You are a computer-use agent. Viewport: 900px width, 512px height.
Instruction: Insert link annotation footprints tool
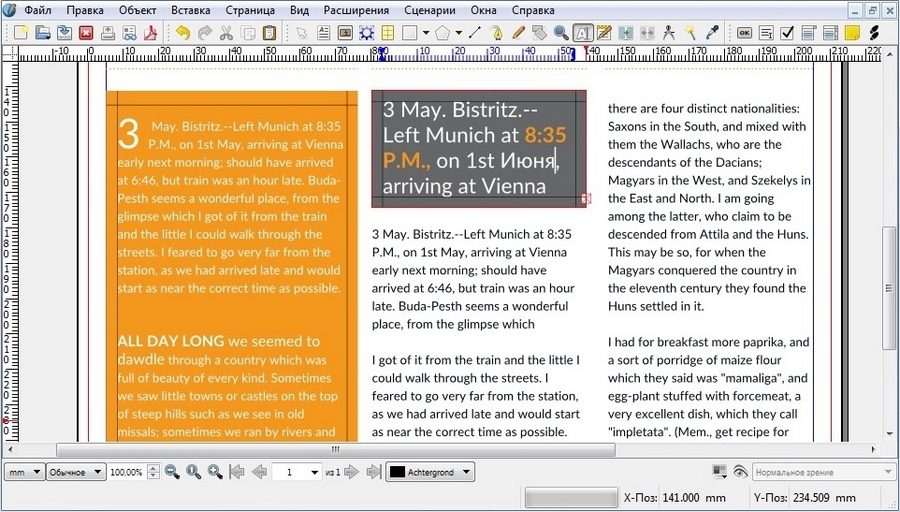coord(874,33)
